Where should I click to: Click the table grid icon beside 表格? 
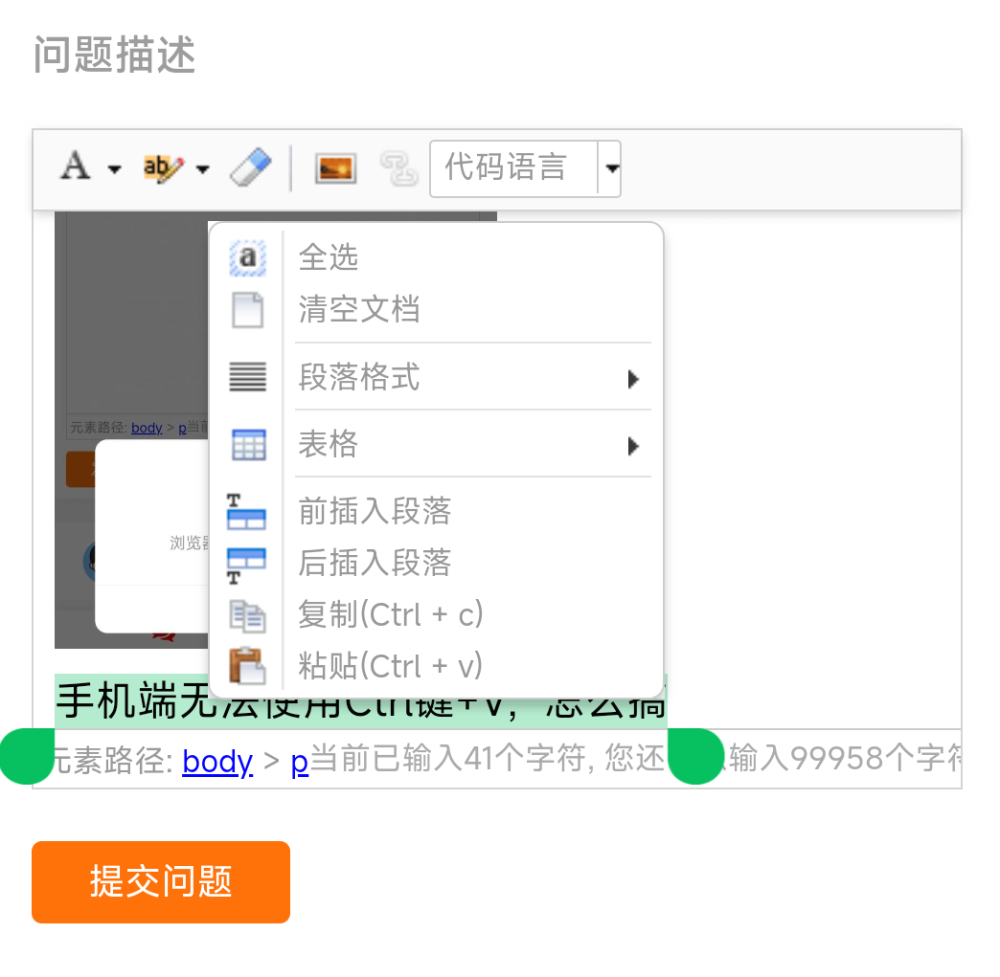(x=248, y=444)
